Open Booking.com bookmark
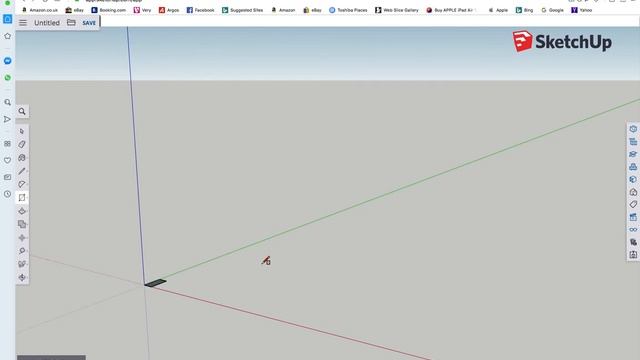 [x=109, y=10]
